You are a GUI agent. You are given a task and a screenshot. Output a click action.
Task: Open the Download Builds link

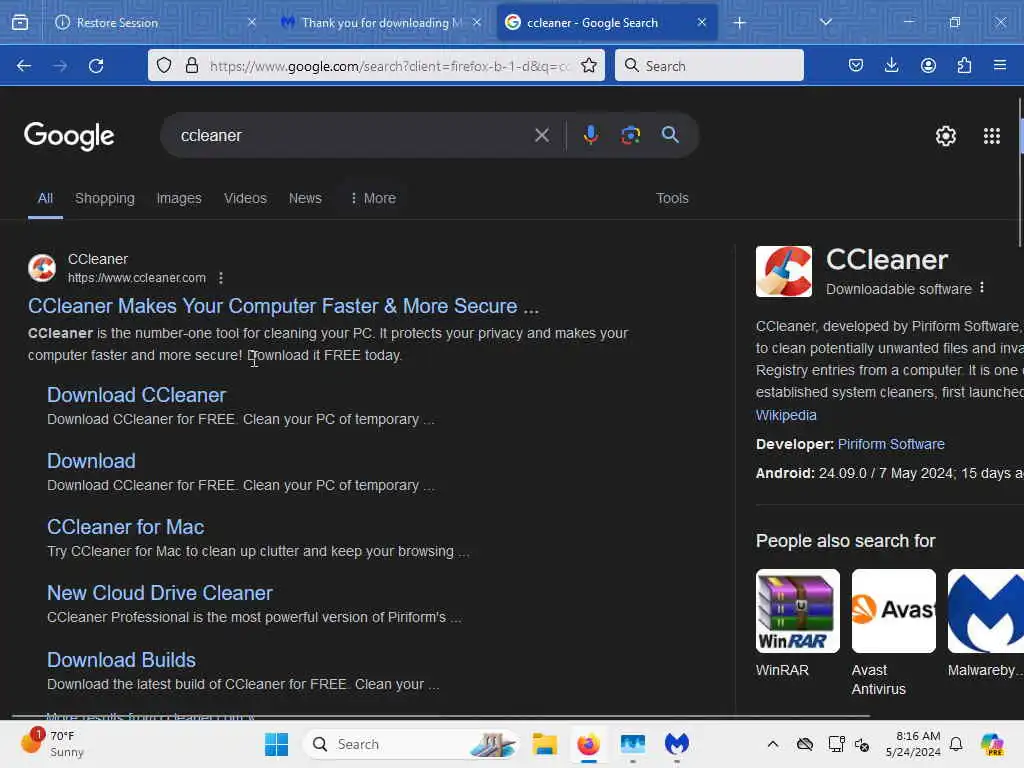click(121, 660)
